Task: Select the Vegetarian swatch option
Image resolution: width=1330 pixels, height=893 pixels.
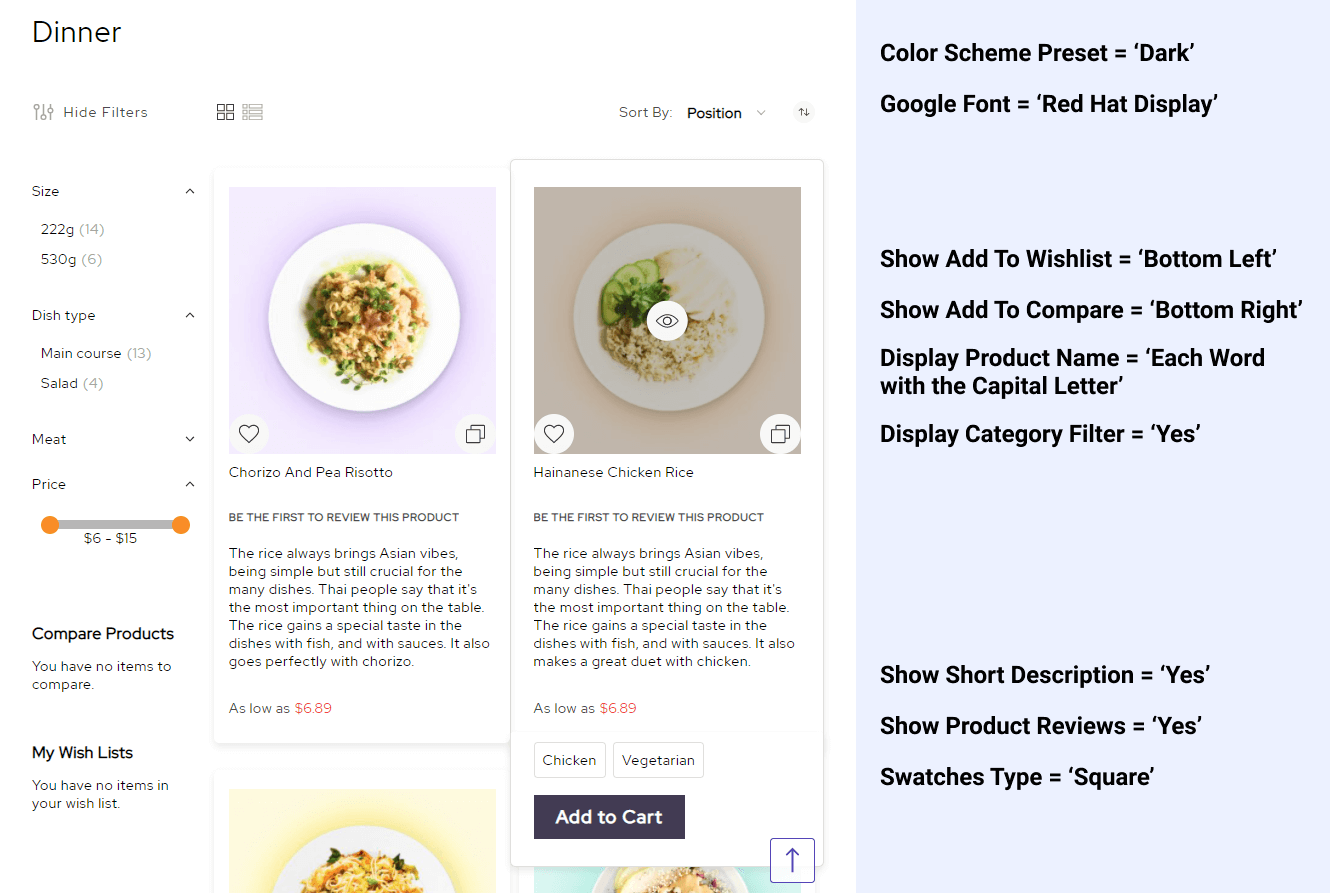Action: click(x=658, y=760)
